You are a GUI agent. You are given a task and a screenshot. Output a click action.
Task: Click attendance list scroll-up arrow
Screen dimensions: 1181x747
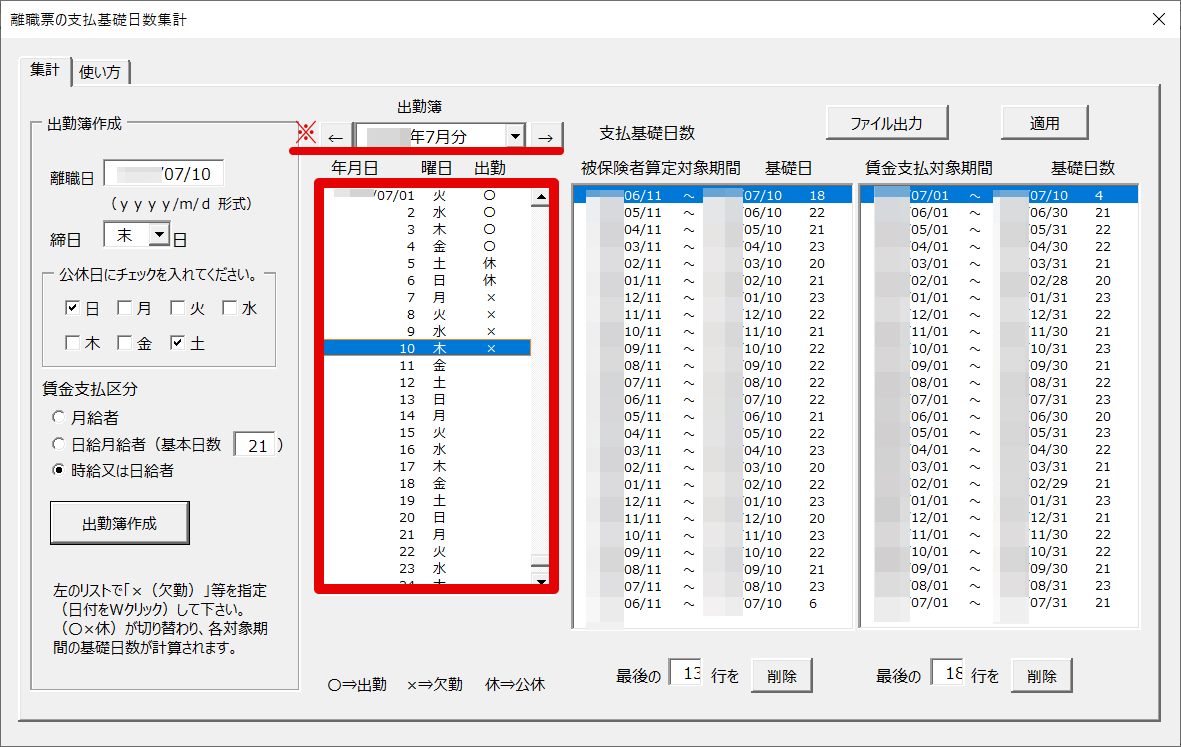point(540,197)
